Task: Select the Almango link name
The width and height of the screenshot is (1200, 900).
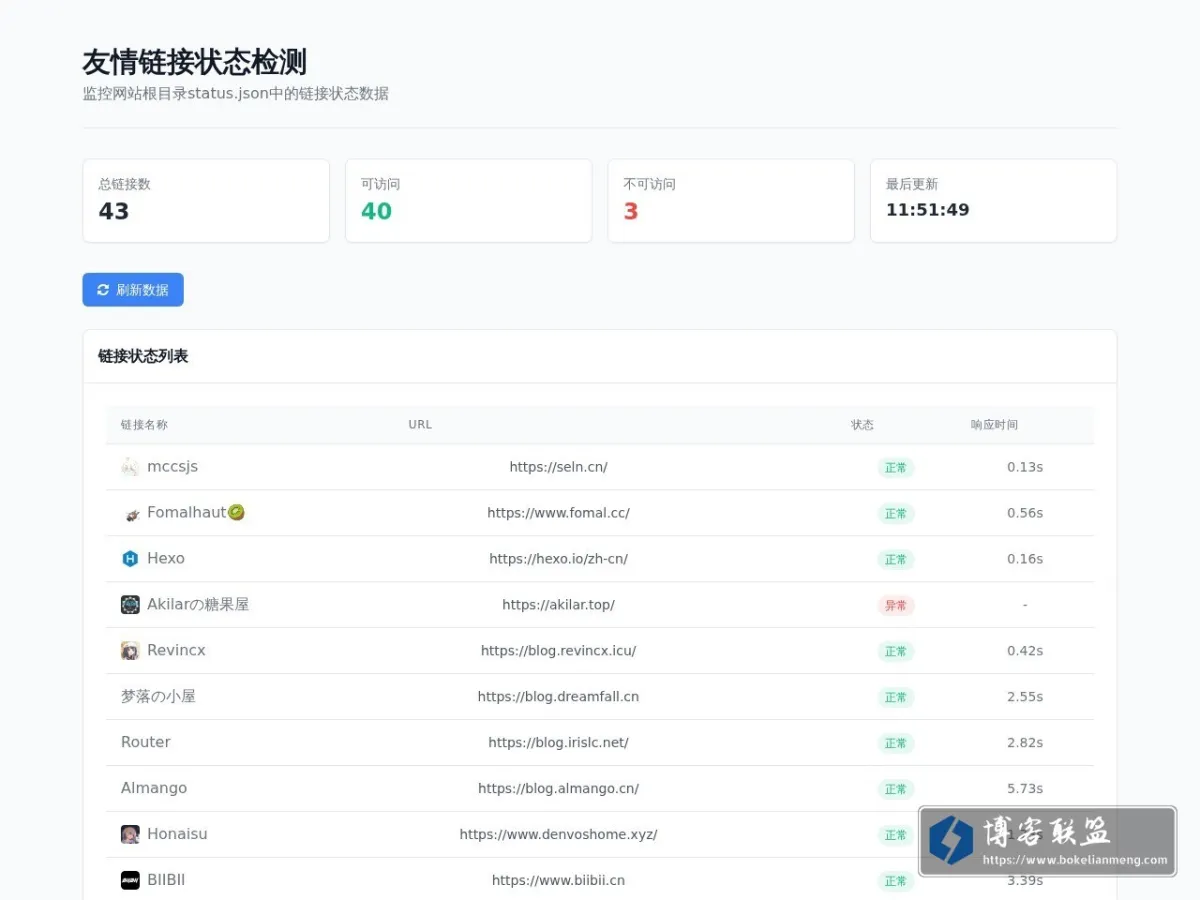Action: pos(154,789)
